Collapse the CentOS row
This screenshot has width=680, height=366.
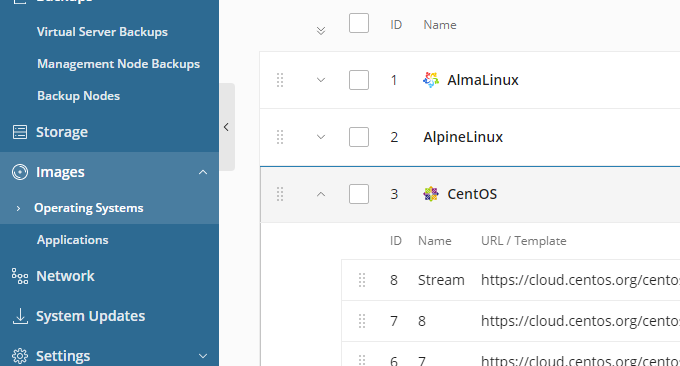321,194
